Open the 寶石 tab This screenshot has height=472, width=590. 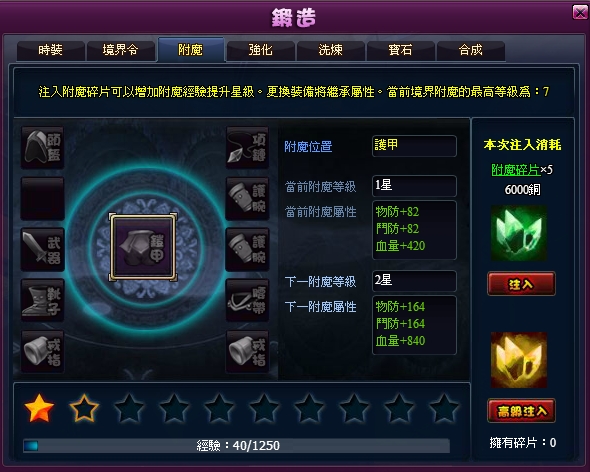(x=400, y=50)
